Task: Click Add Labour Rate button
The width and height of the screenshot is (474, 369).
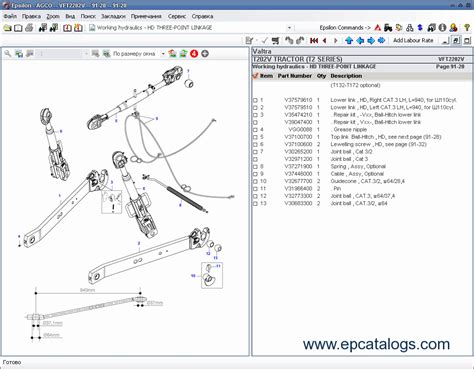Action: [x=413, y=40]
